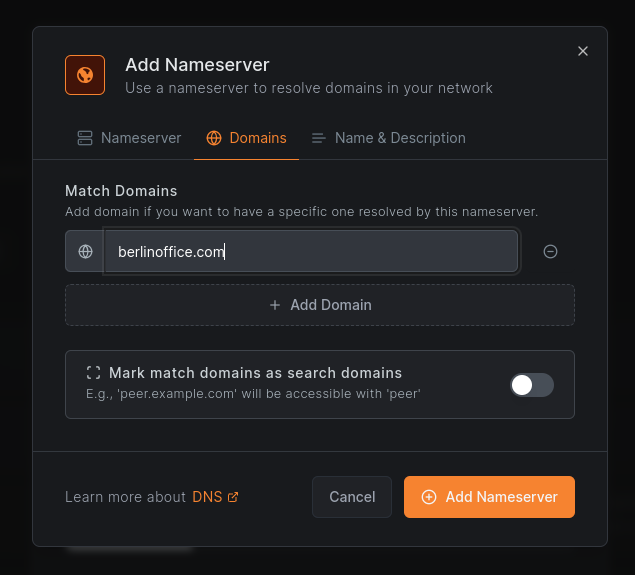Select the Domains tab
Screen dimensions: 635x575
(246, 138)
